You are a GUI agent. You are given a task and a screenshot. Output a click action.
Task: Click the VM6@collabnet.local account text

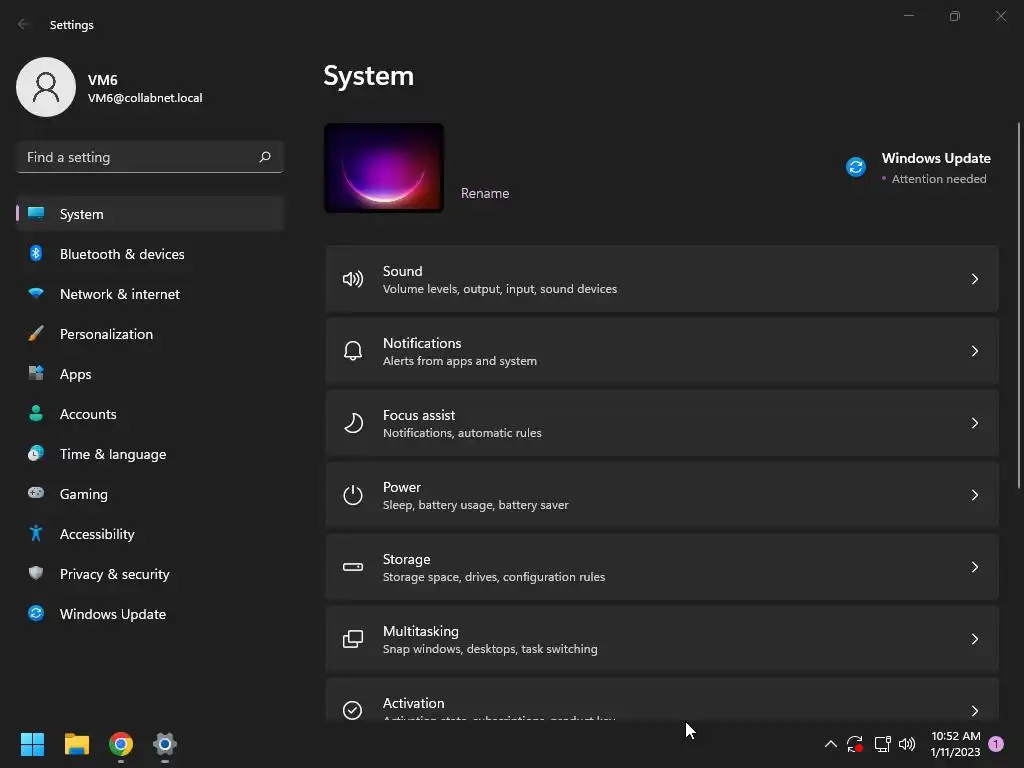[145, 98]
